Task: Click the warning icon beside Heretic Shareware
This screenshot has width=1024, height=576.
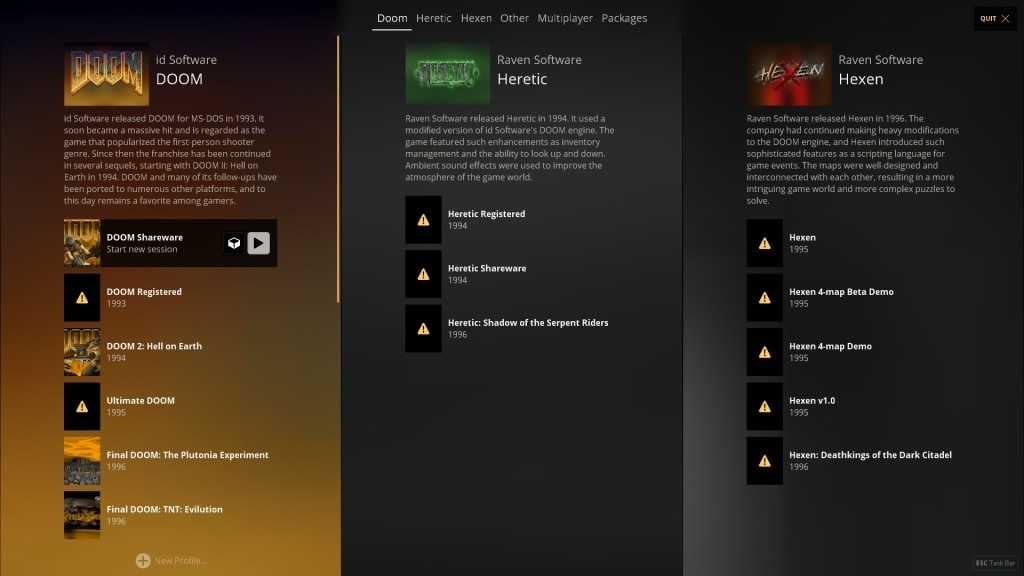Action: click(423, 274)
